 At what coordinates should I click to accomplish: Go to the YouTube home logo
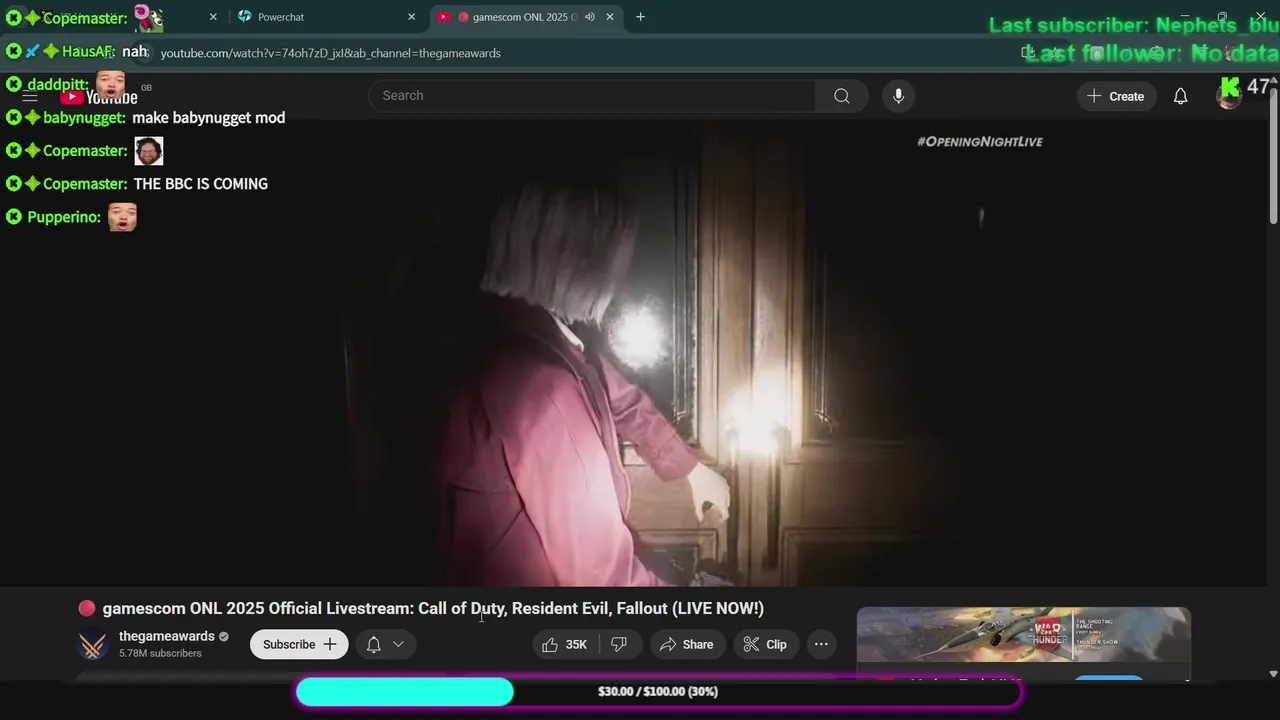pos(99,97)
